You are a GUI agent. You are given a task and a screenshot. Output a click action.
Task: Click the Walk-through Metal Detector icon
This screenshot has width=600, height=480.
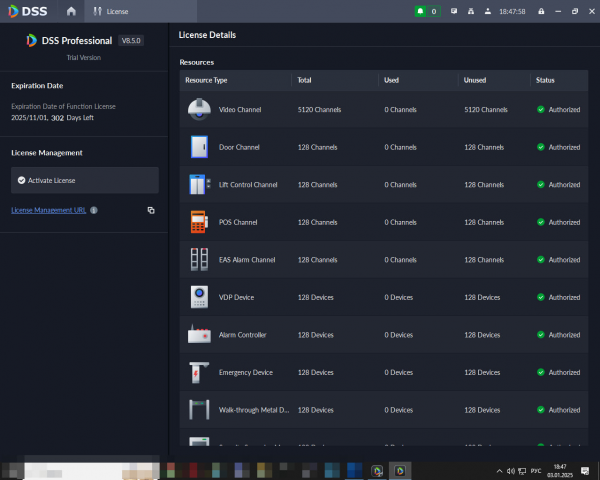[x=199, y=410]
